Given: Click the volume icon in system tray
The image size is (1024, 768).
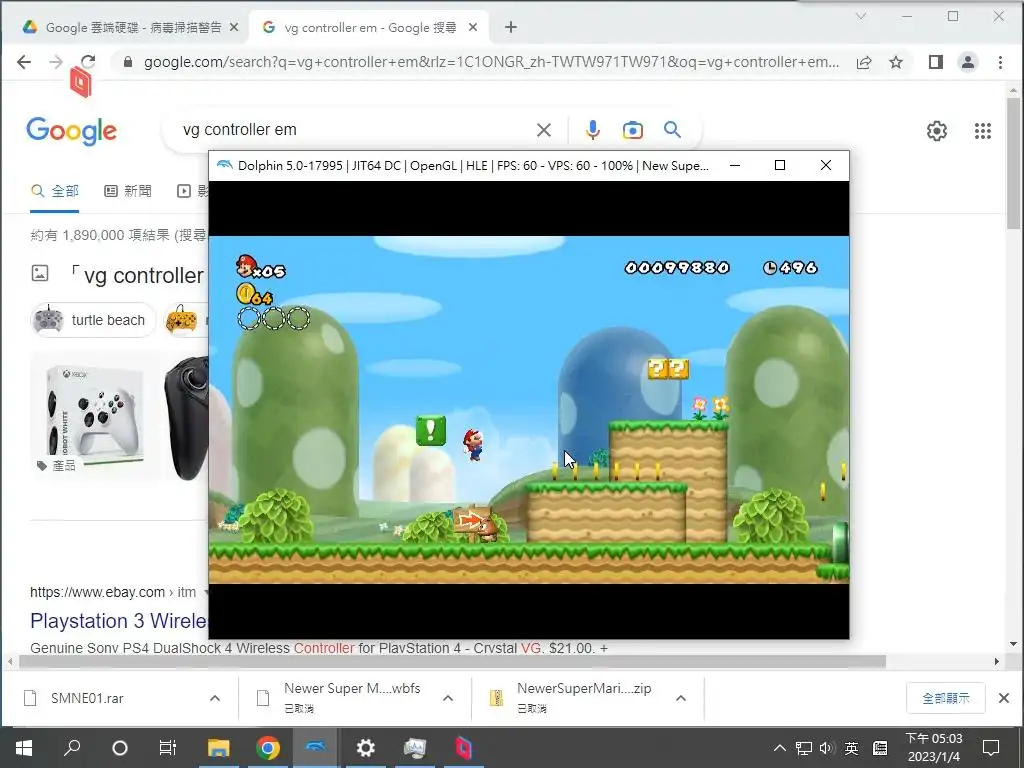Looking at the screenshot, I should coord(827,748).
